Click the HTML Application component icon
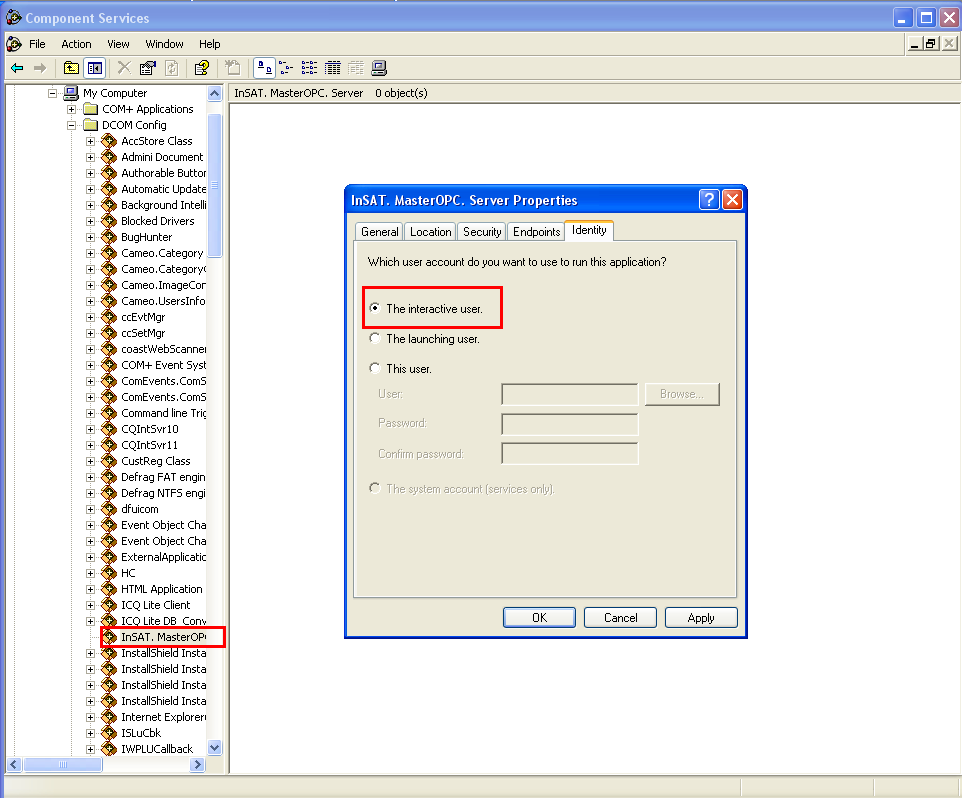 tap(109, 589)
